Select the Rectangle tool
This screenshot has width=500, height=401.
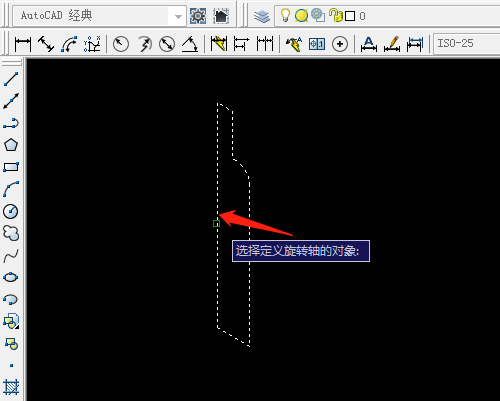point(11,167)
